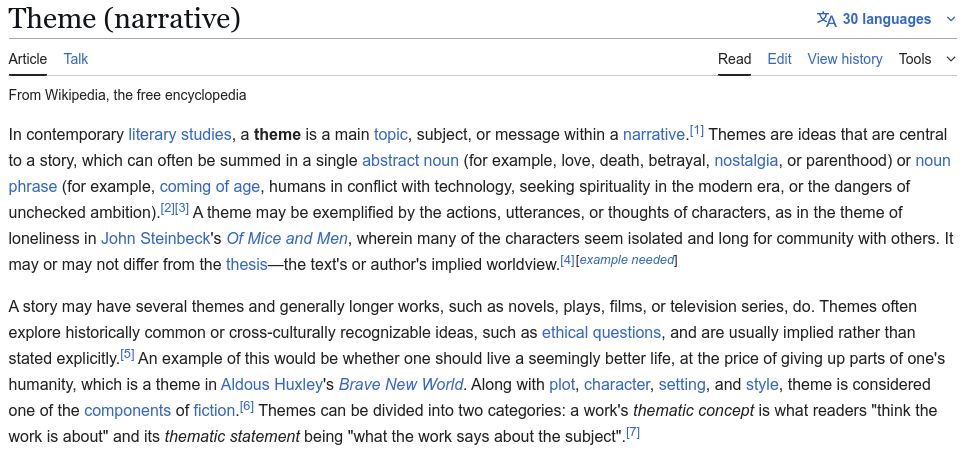Follow the literary studies link
Image resolution: width=965 pixels, height=463 pixels.
click(180, 135)
